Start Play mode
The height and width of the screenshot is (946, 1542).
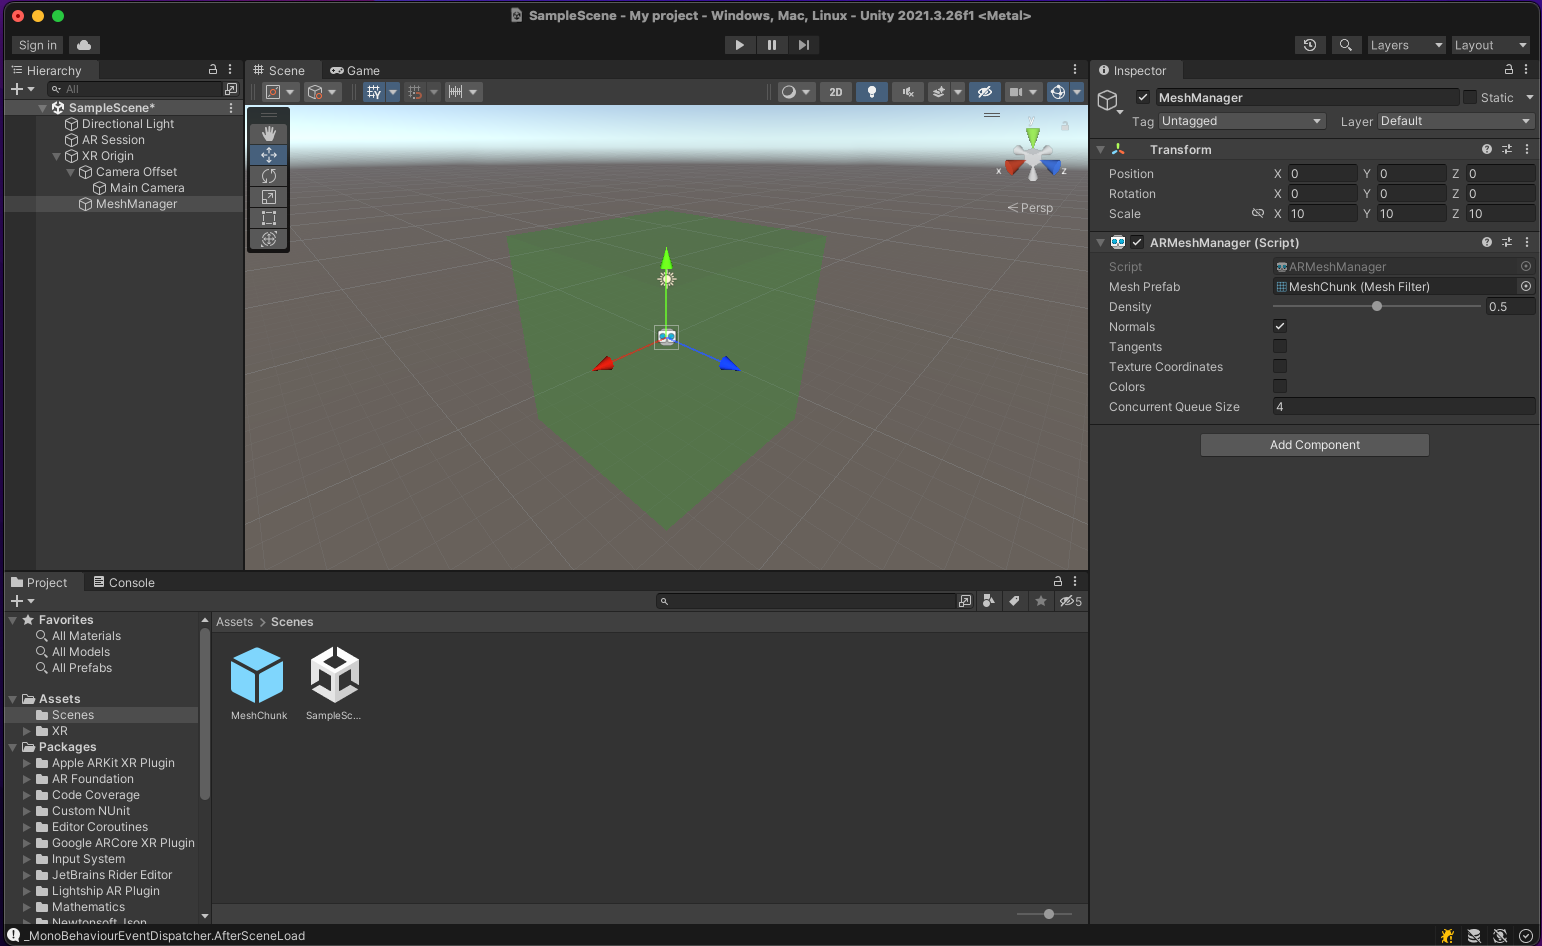(739, 45)
